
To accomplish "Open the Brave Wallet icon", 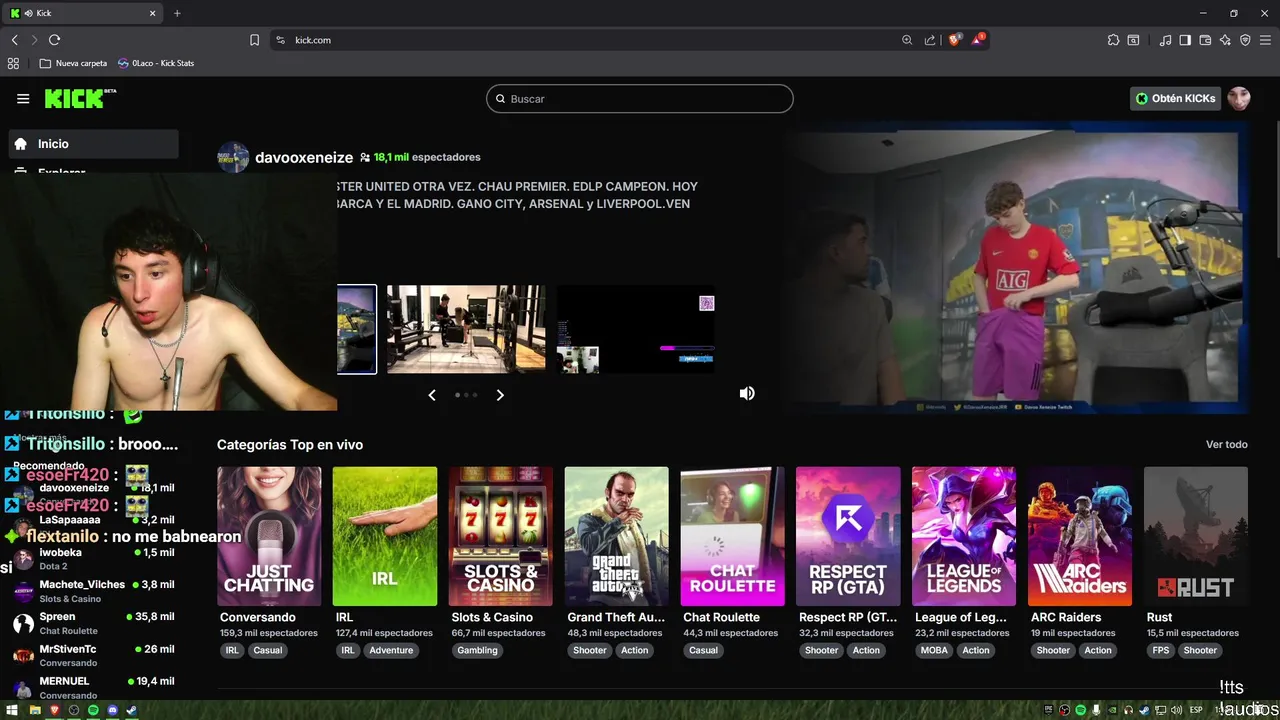I will point(1205,40).
